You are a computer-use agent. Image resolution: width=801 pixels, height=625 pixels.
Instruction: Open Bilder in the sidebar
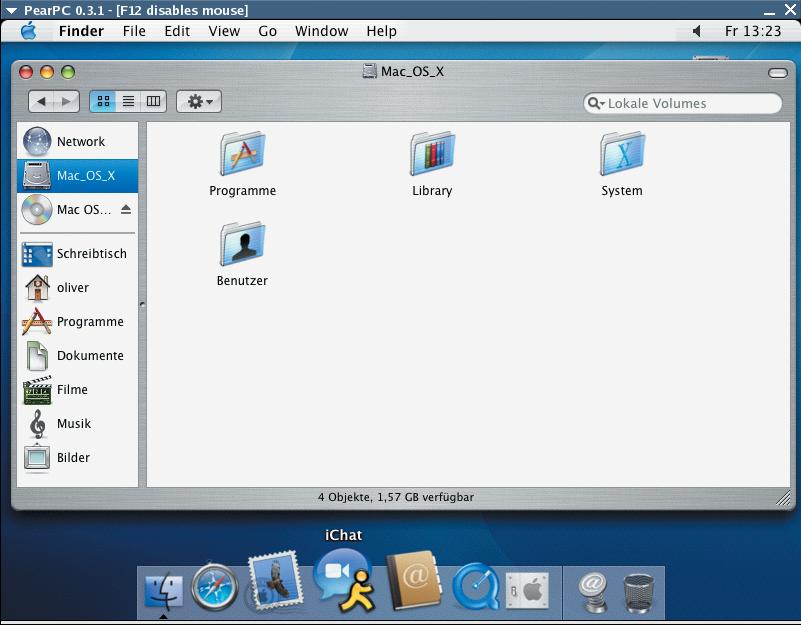coord(78,458)
